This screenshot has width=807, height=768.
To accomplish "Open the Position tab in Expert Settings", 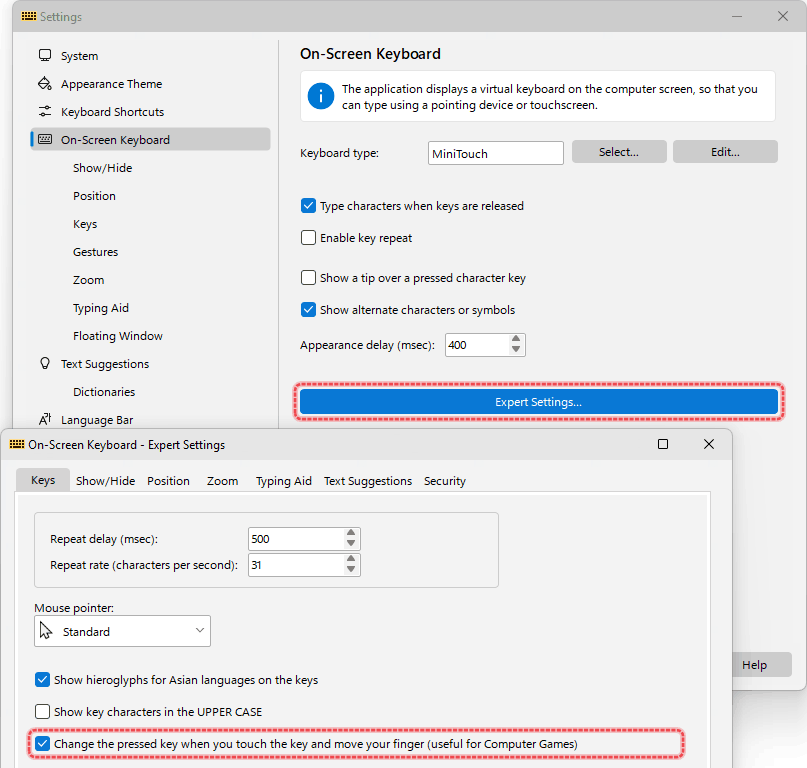I will (168, 481).
